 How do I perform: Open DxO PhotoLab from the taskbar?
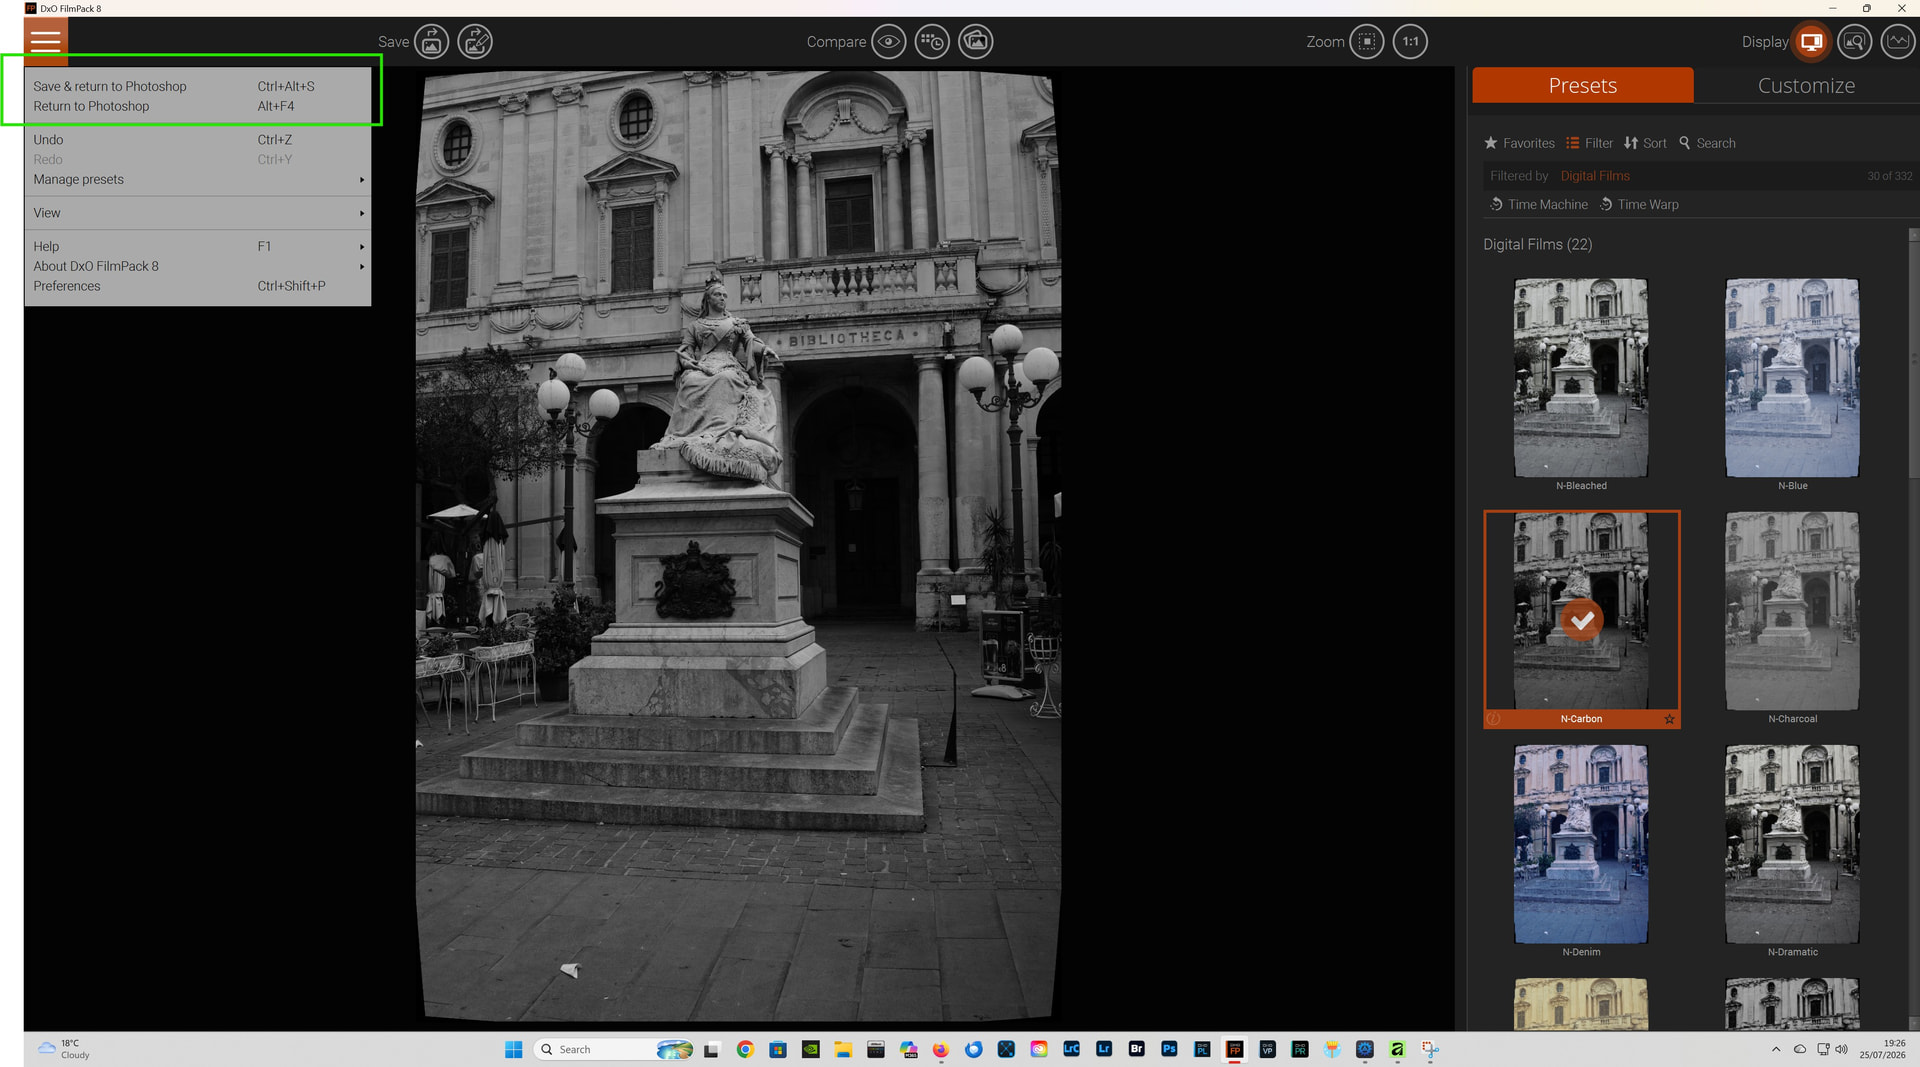1202,1049
